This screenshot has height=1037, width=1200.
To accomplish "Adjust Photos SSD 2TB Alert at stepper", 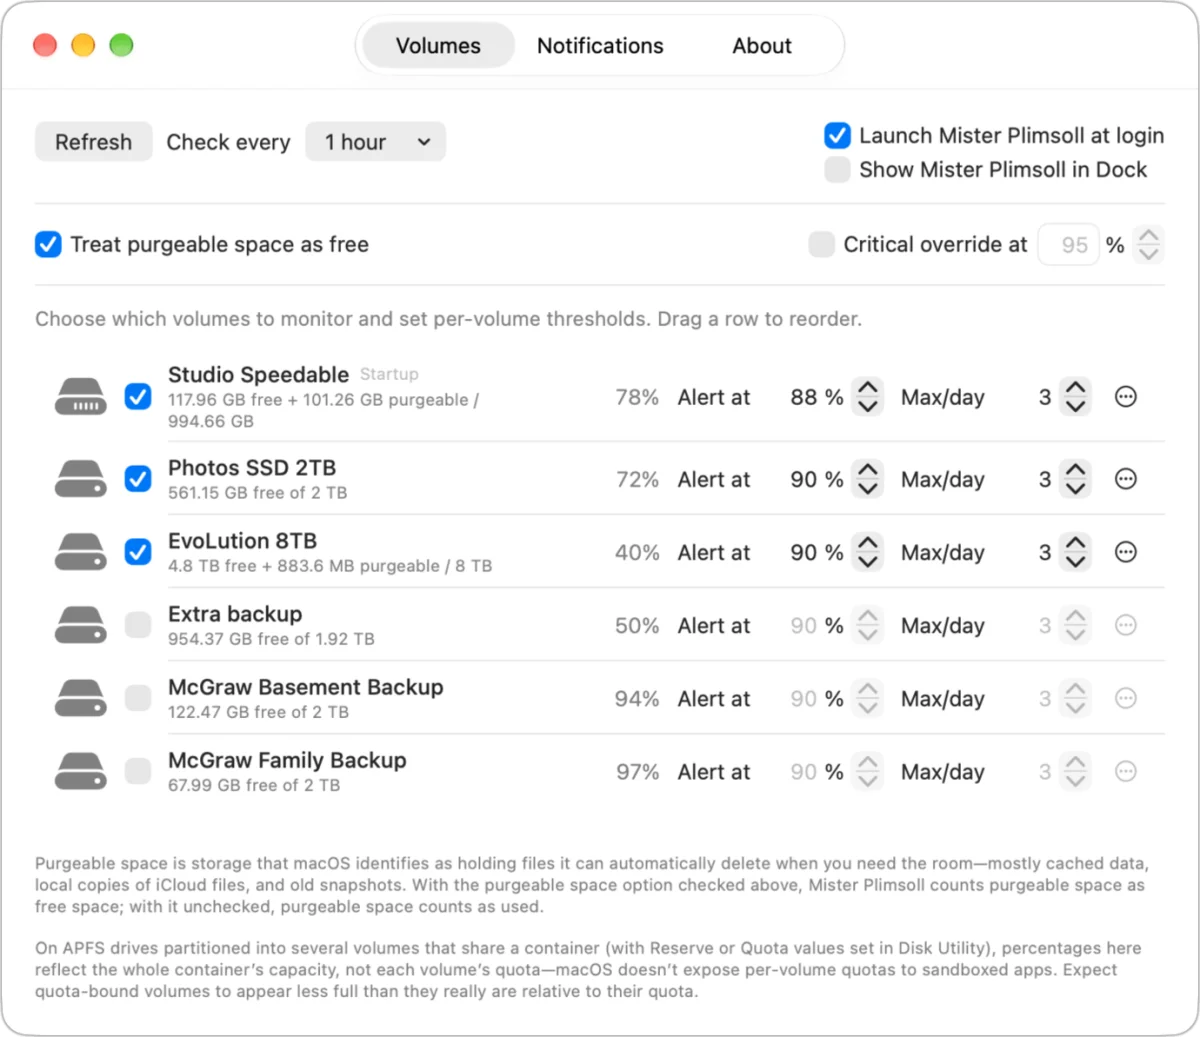I will click(x=868, y=479).
